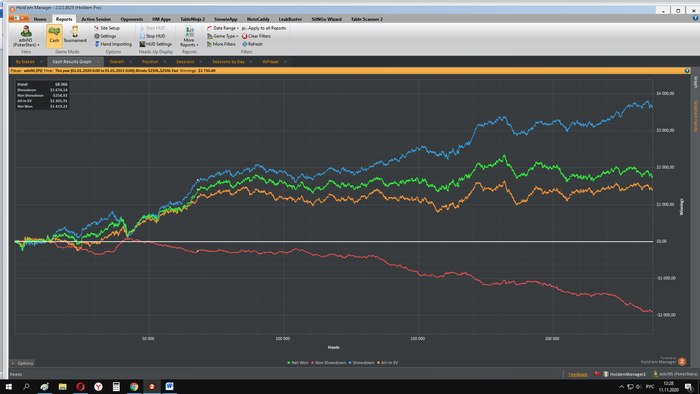
Task: Open Table Scanner 2 ribbon tab
Action: [367, 19]
